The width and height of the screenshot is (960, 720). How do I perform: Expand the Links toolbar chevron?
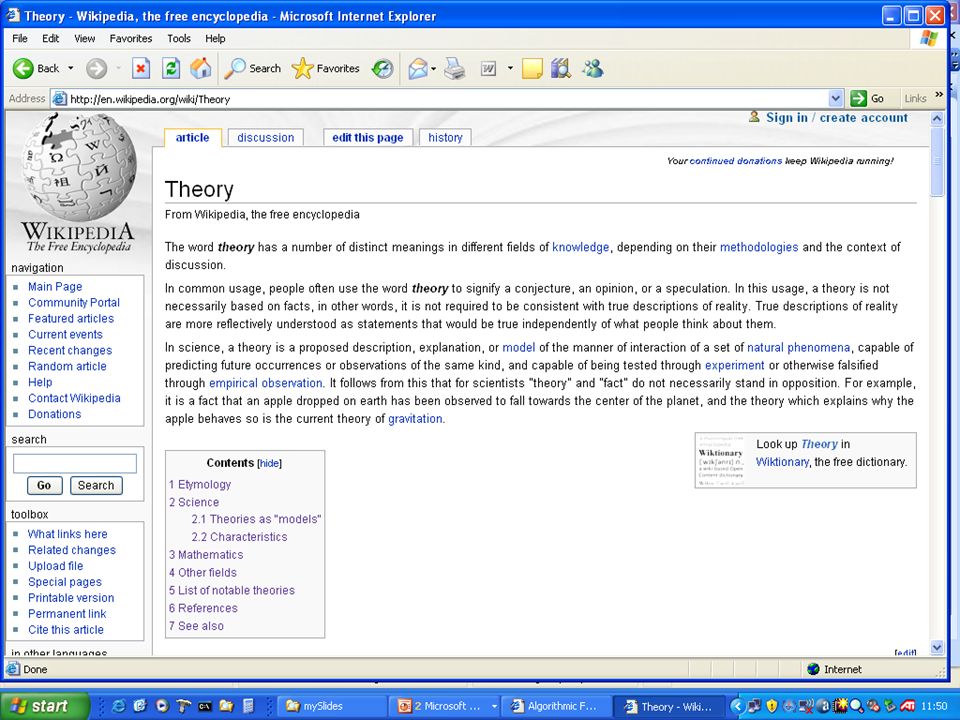tap(939, 95)
